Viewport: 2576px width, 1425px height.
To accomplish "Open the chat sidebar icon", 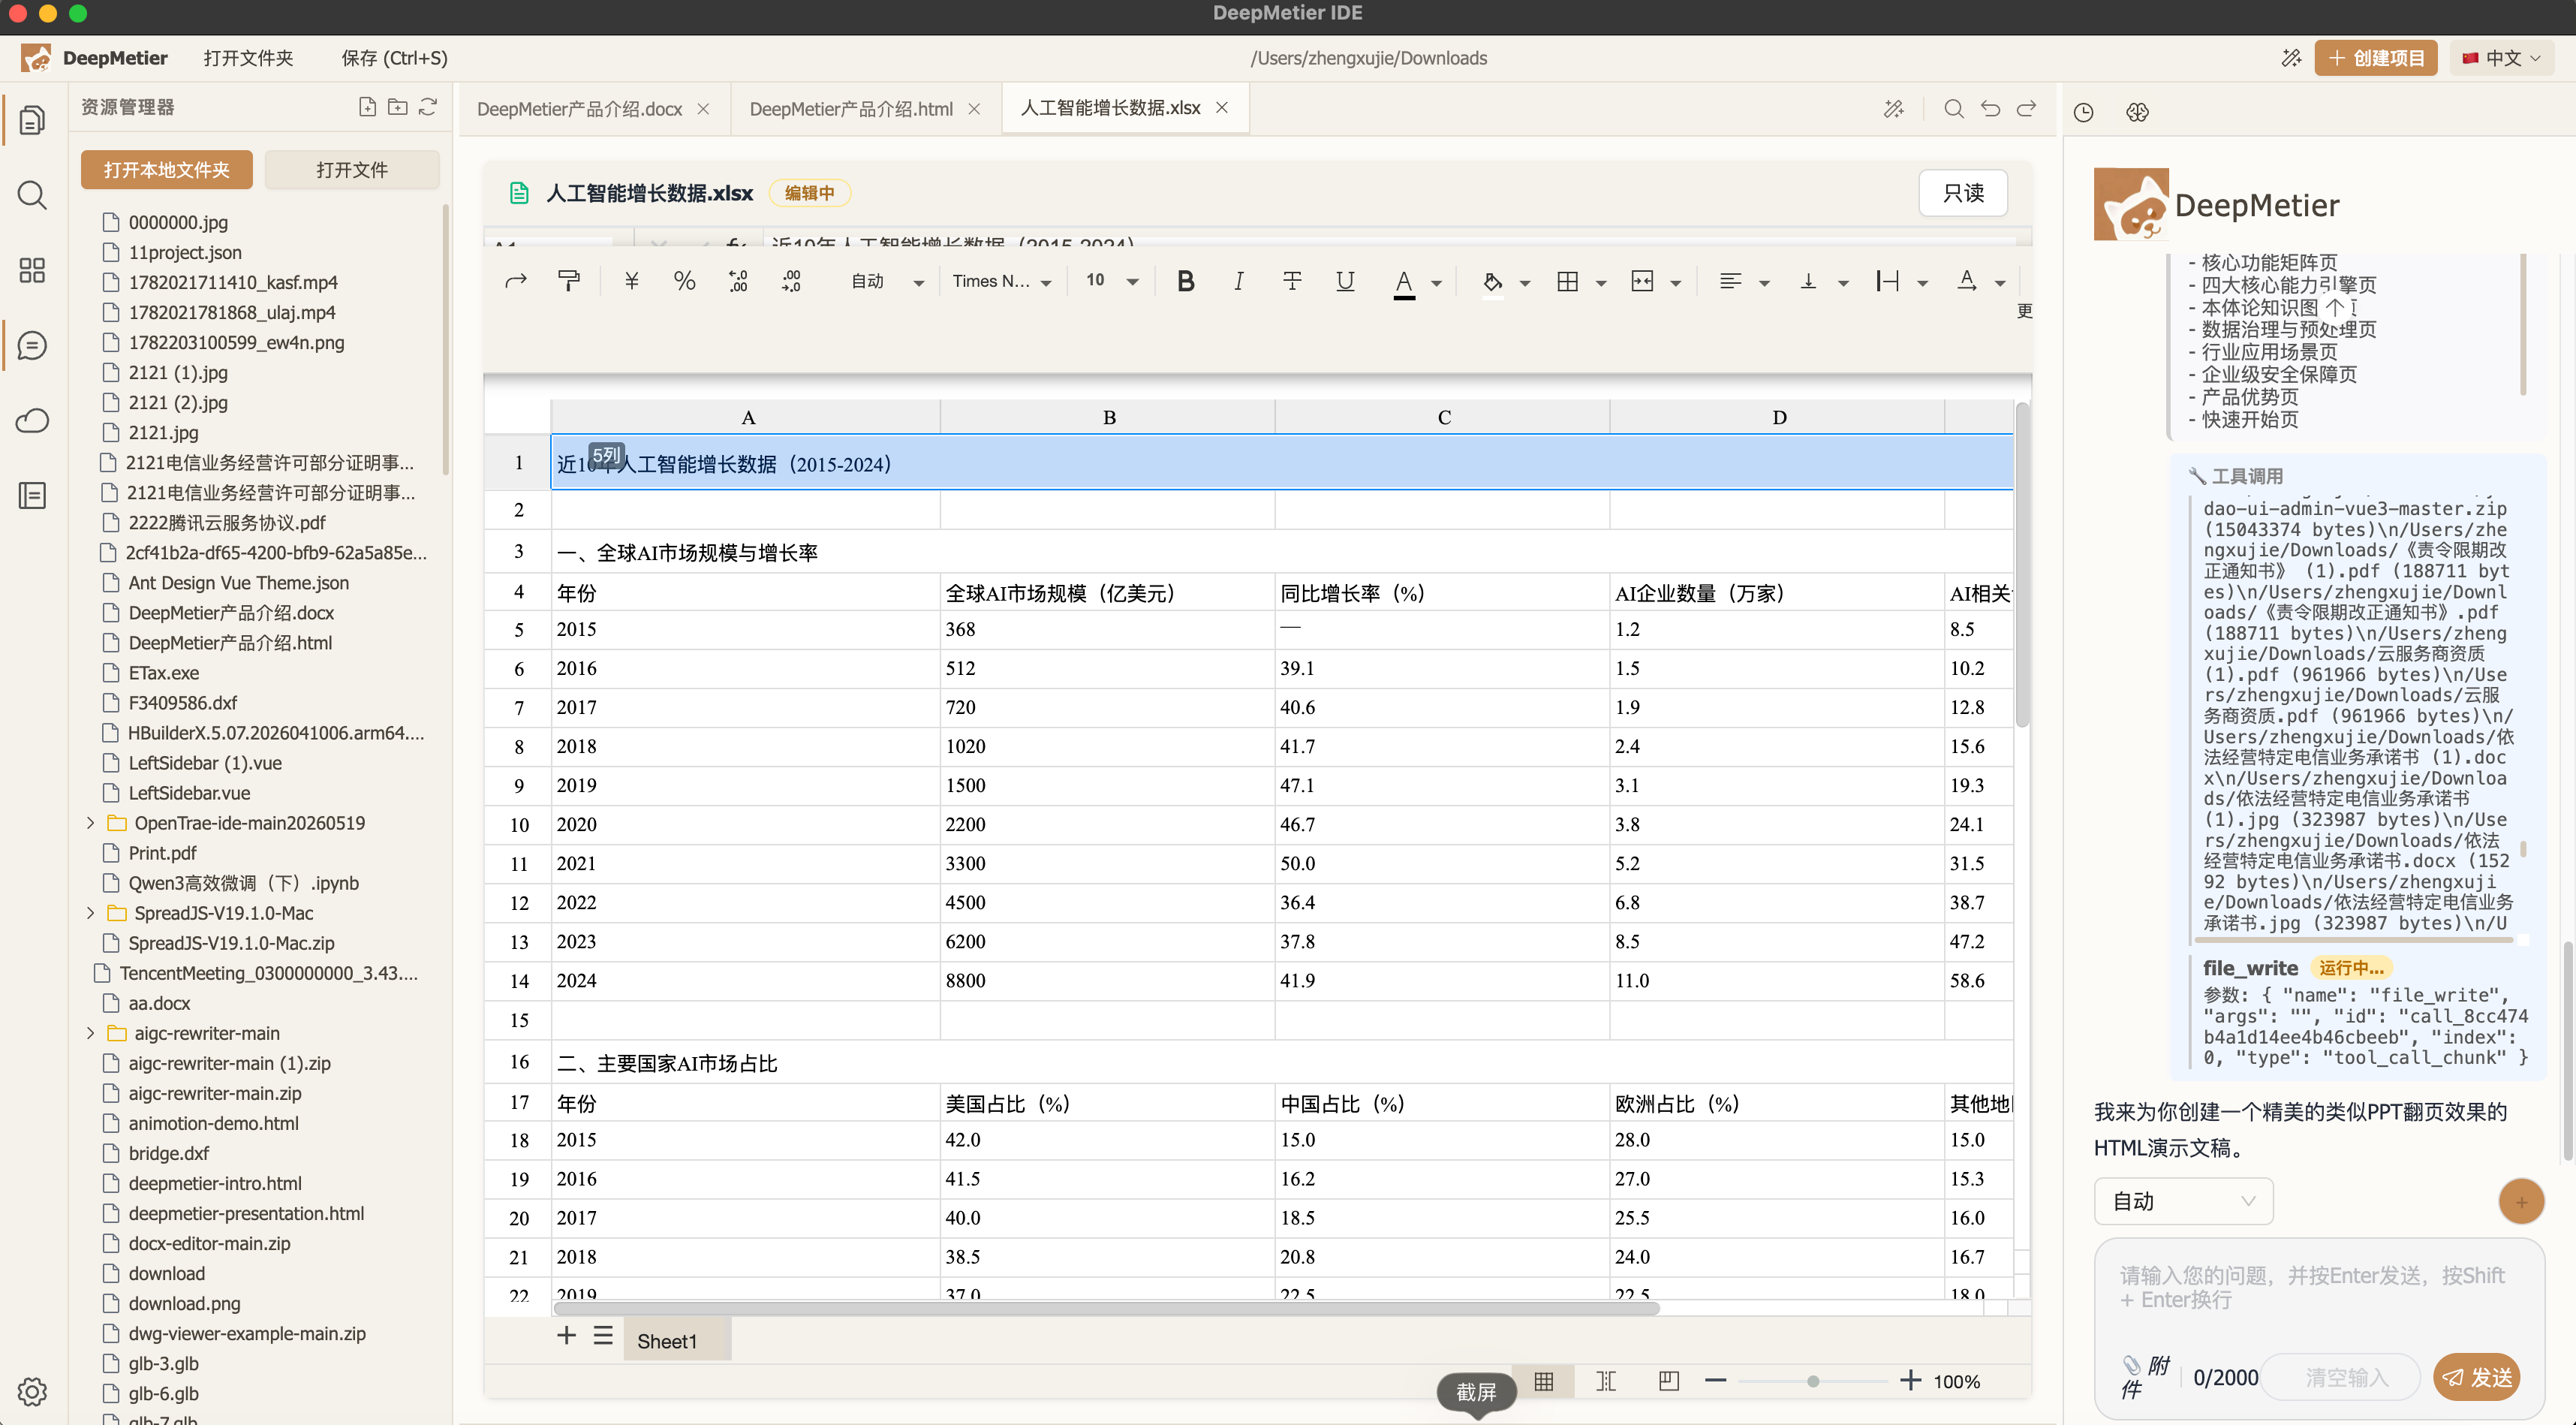I will click(32, 346).
